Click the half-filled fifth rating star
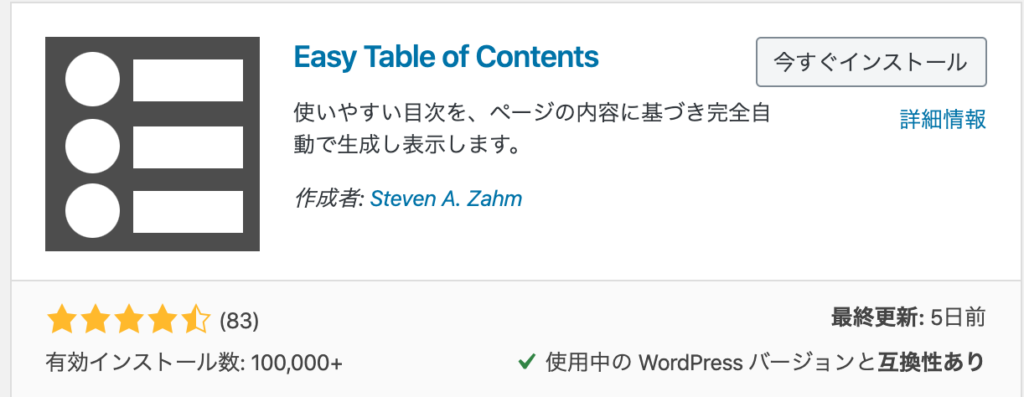 point(196,320)
